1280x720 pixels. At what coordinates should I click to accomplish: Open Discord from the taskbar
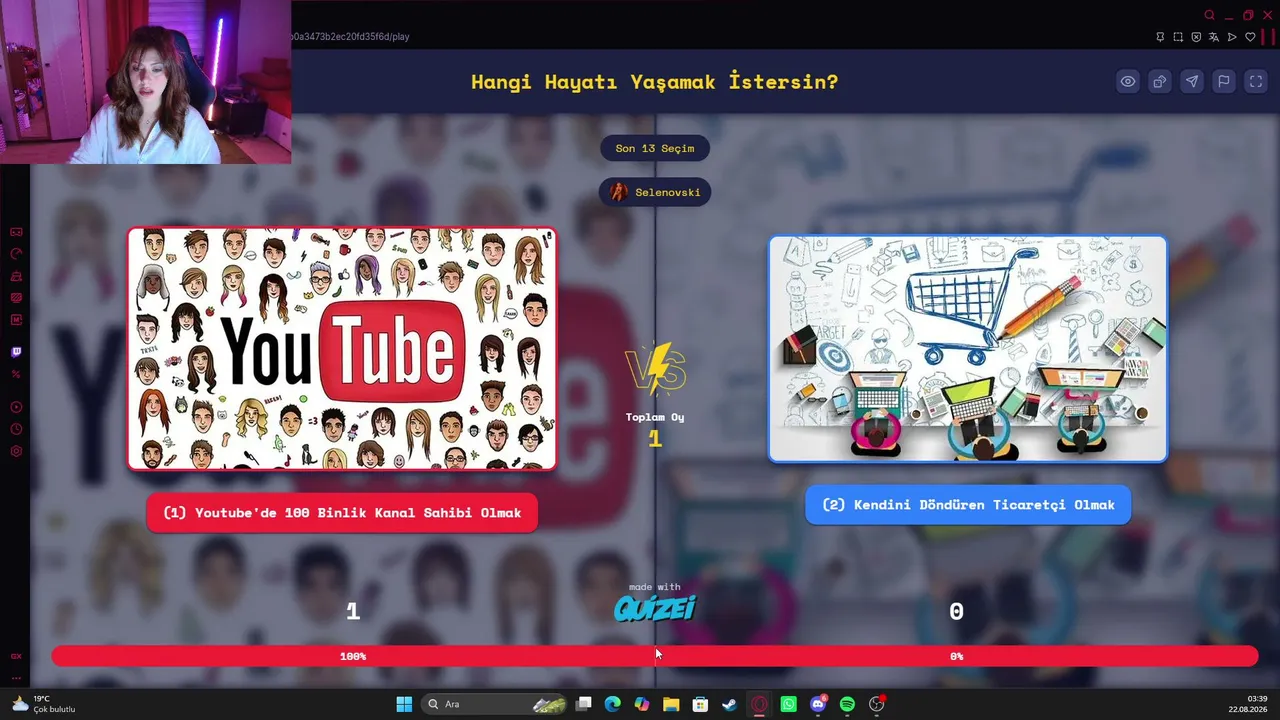pyautogui.click(x=818, y=704)
